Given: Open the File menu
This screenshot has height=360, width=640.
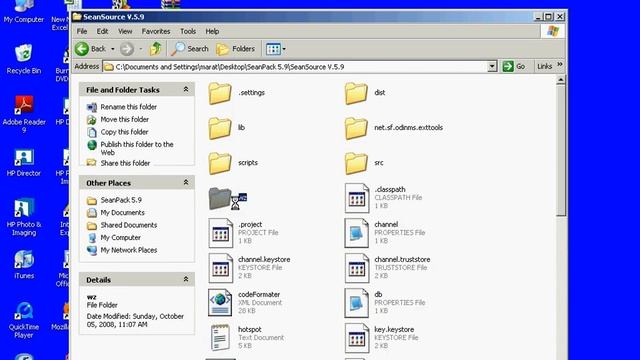Looking at the screenshot, I should [82, 31].
